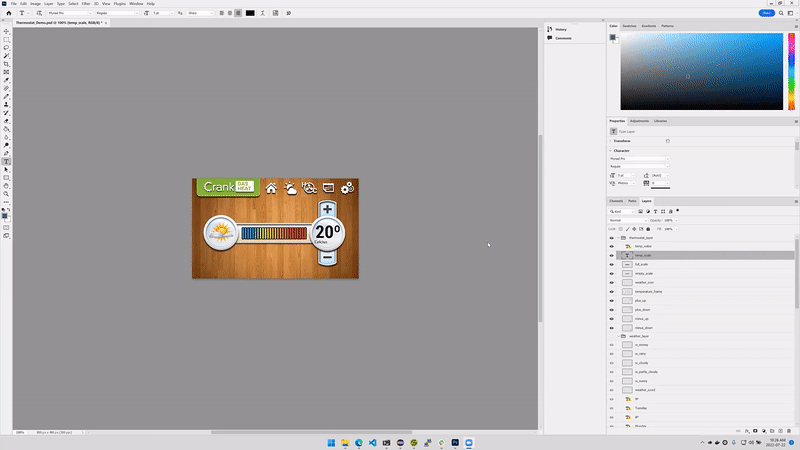Hide the full_scale layer
The height and width of the screenshot is (450, 800).
611,265
